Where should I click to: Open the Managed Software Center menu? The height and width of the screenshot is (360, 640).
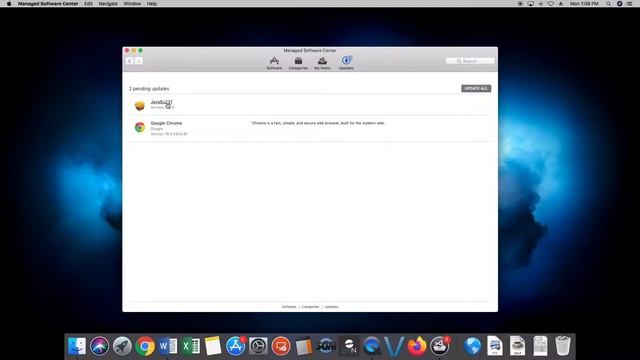(48, 4)
